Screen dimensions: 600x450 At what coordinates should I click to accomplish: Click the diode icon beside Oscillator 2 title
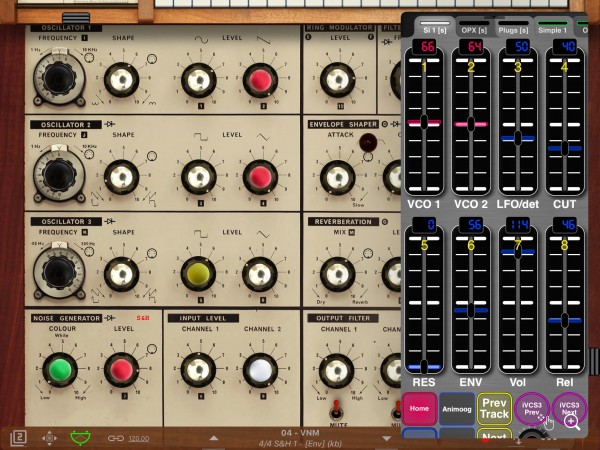tap(110, 124)
